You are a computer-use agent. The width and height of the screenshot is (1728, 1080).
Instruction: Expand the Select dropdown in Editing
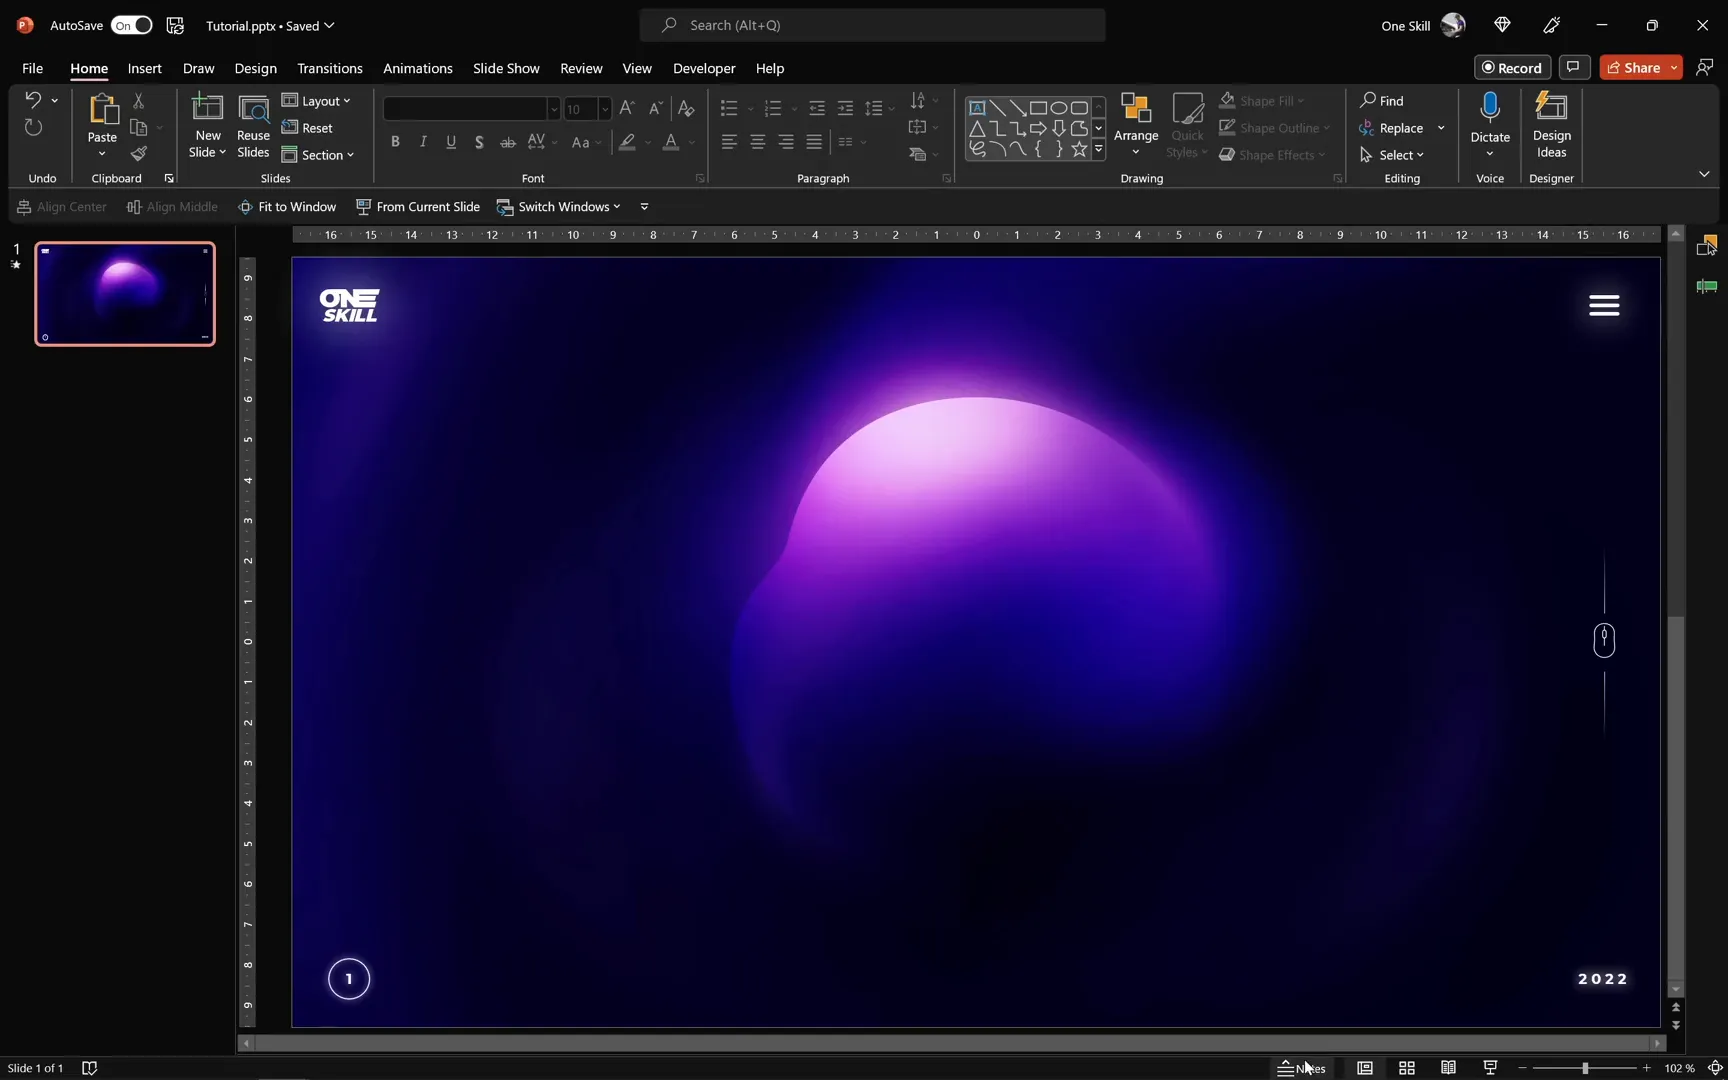[1392, 155]
